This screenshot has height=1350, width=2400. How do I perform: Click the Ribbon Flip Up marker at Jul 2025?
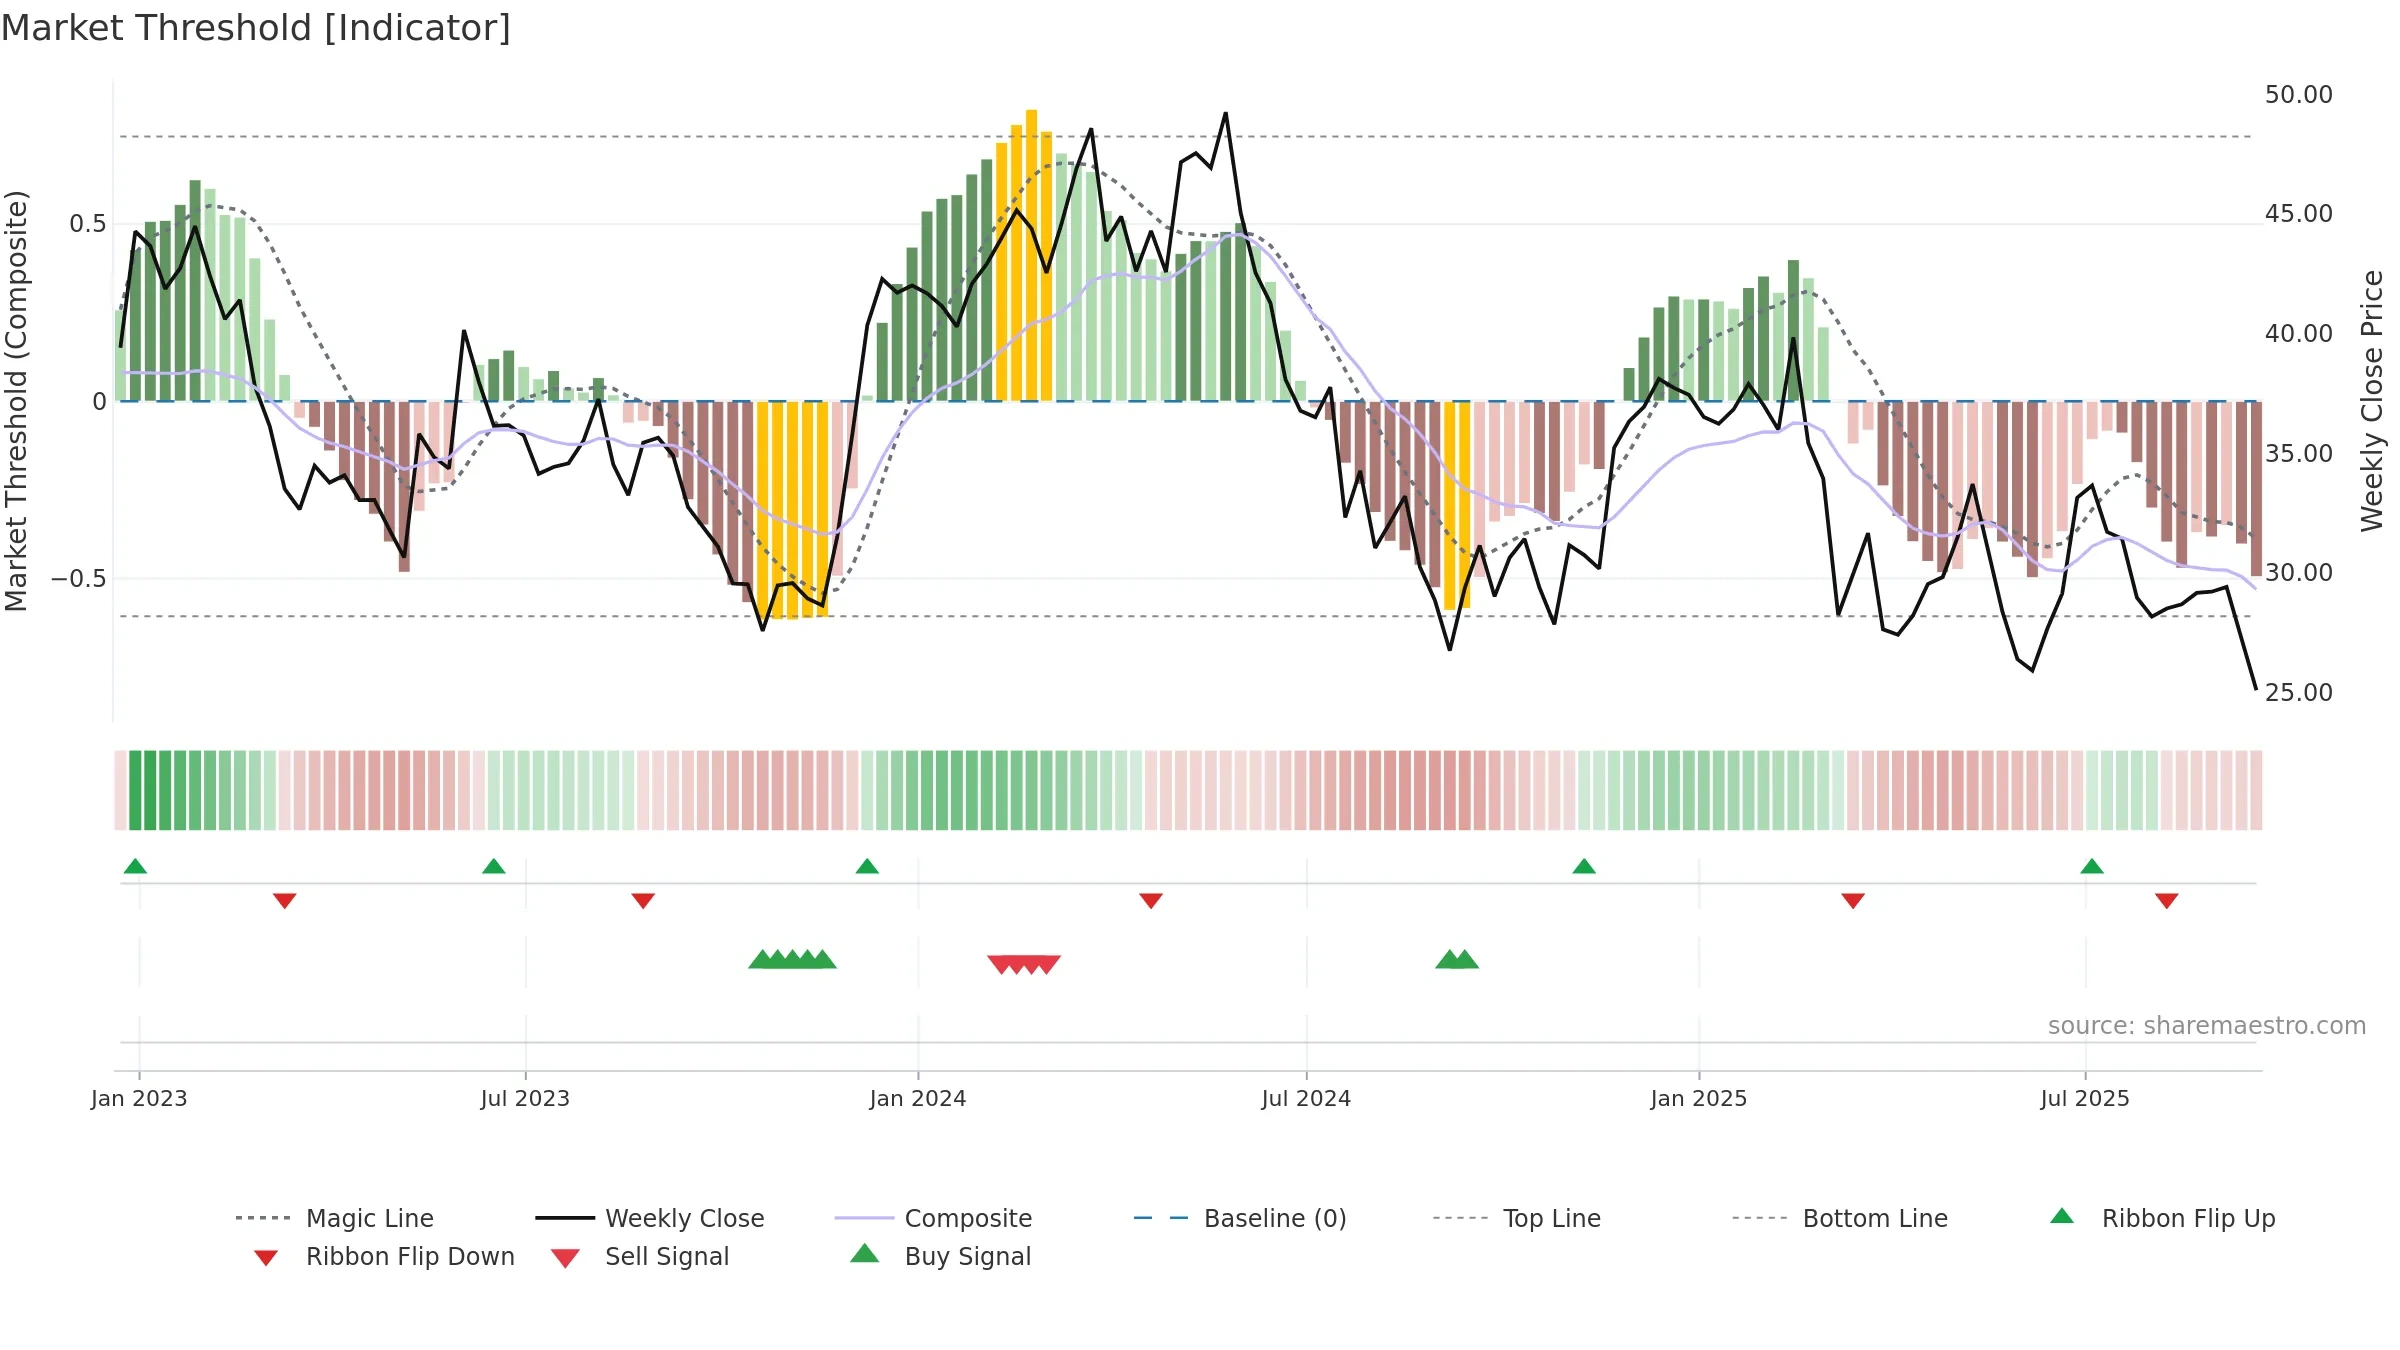pos(2092,866)
